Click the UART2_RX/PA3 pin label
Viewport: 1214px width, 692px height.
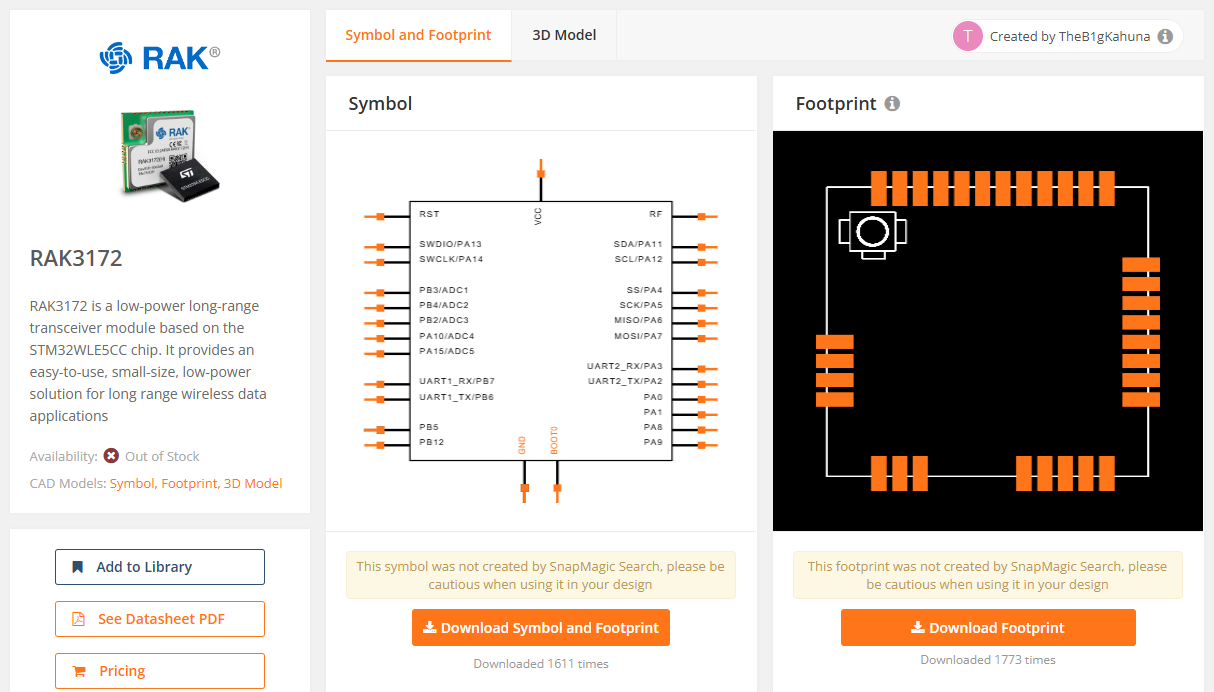click(625, 366)
